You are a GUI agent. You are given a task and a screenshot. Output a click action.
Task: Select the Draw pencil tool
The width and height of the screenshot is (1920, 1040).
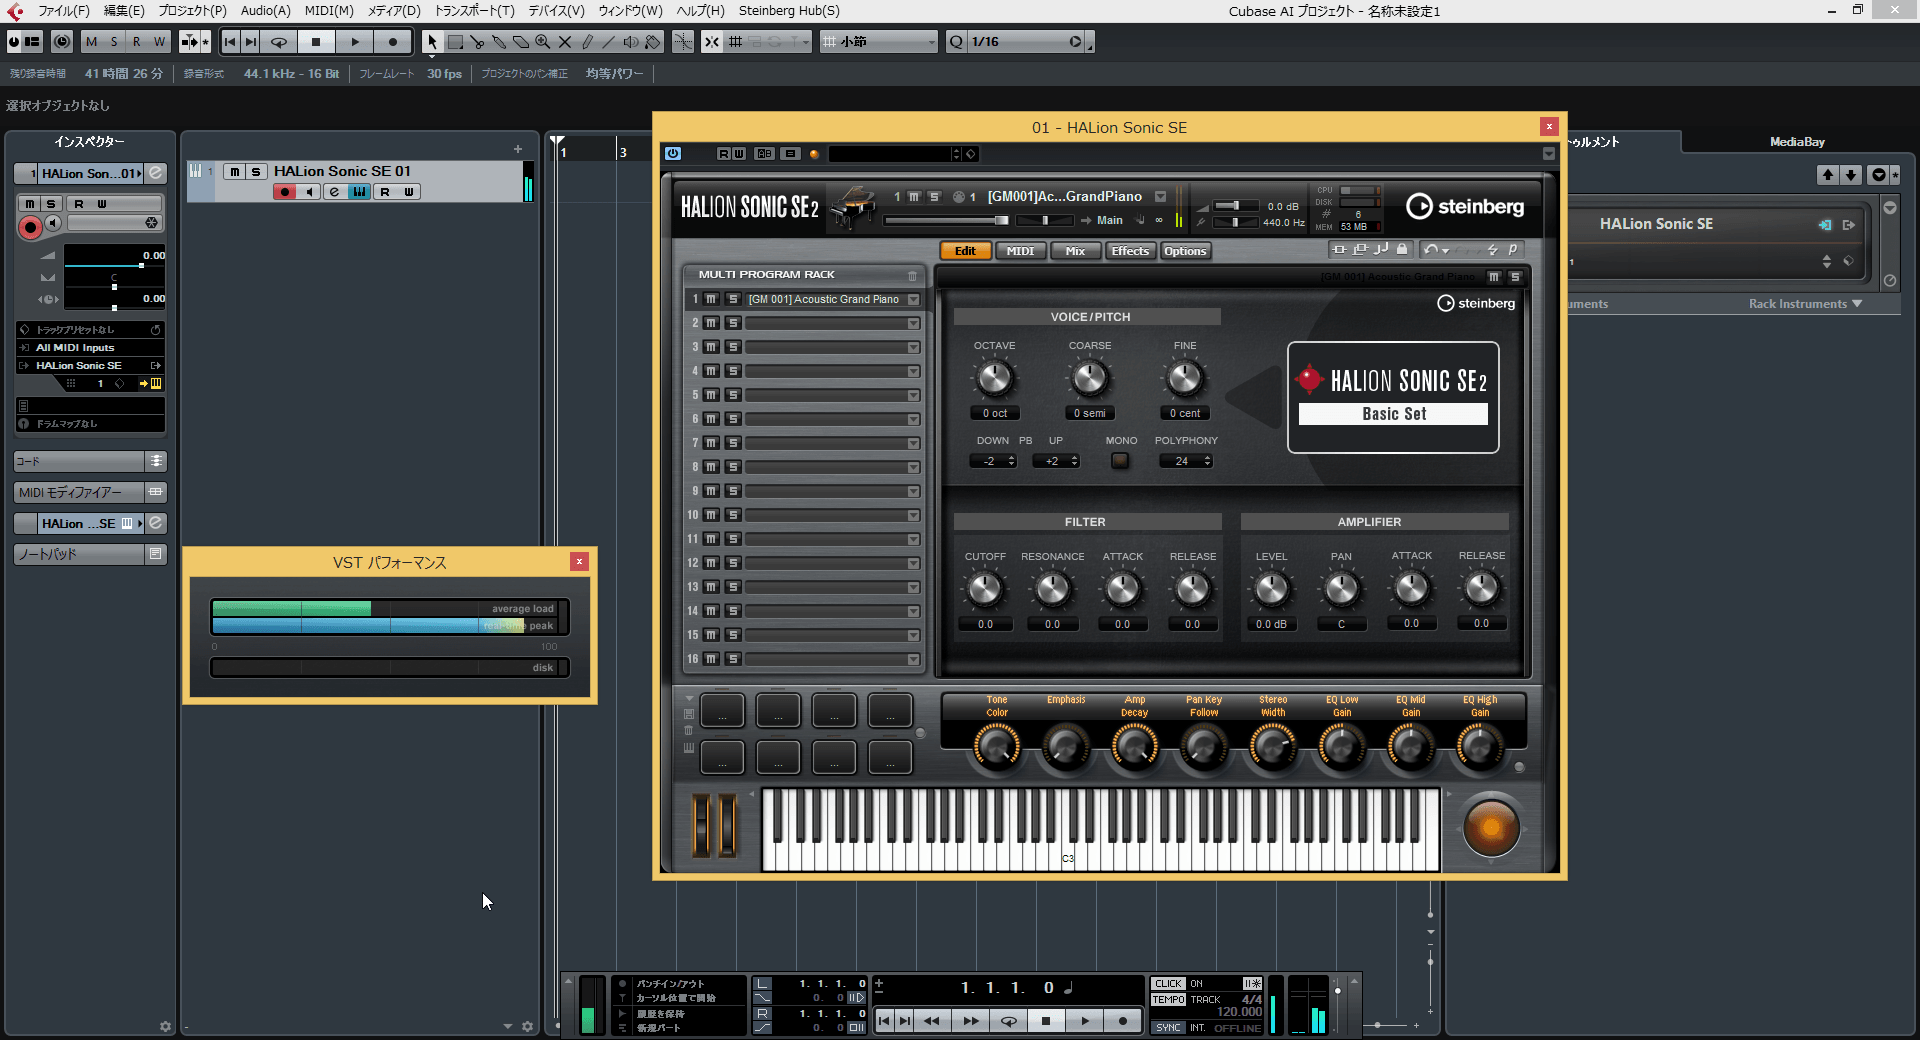click(587, 42)
